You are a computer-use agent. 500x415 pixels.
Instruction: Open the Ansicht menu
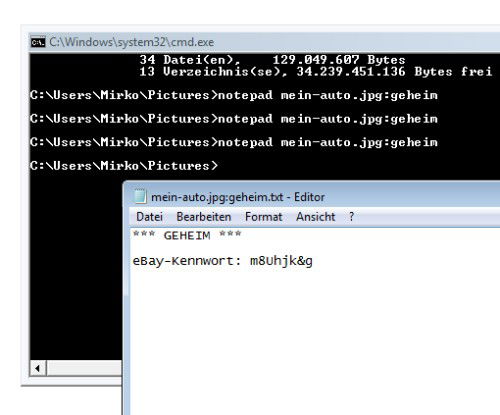[315, 217]
